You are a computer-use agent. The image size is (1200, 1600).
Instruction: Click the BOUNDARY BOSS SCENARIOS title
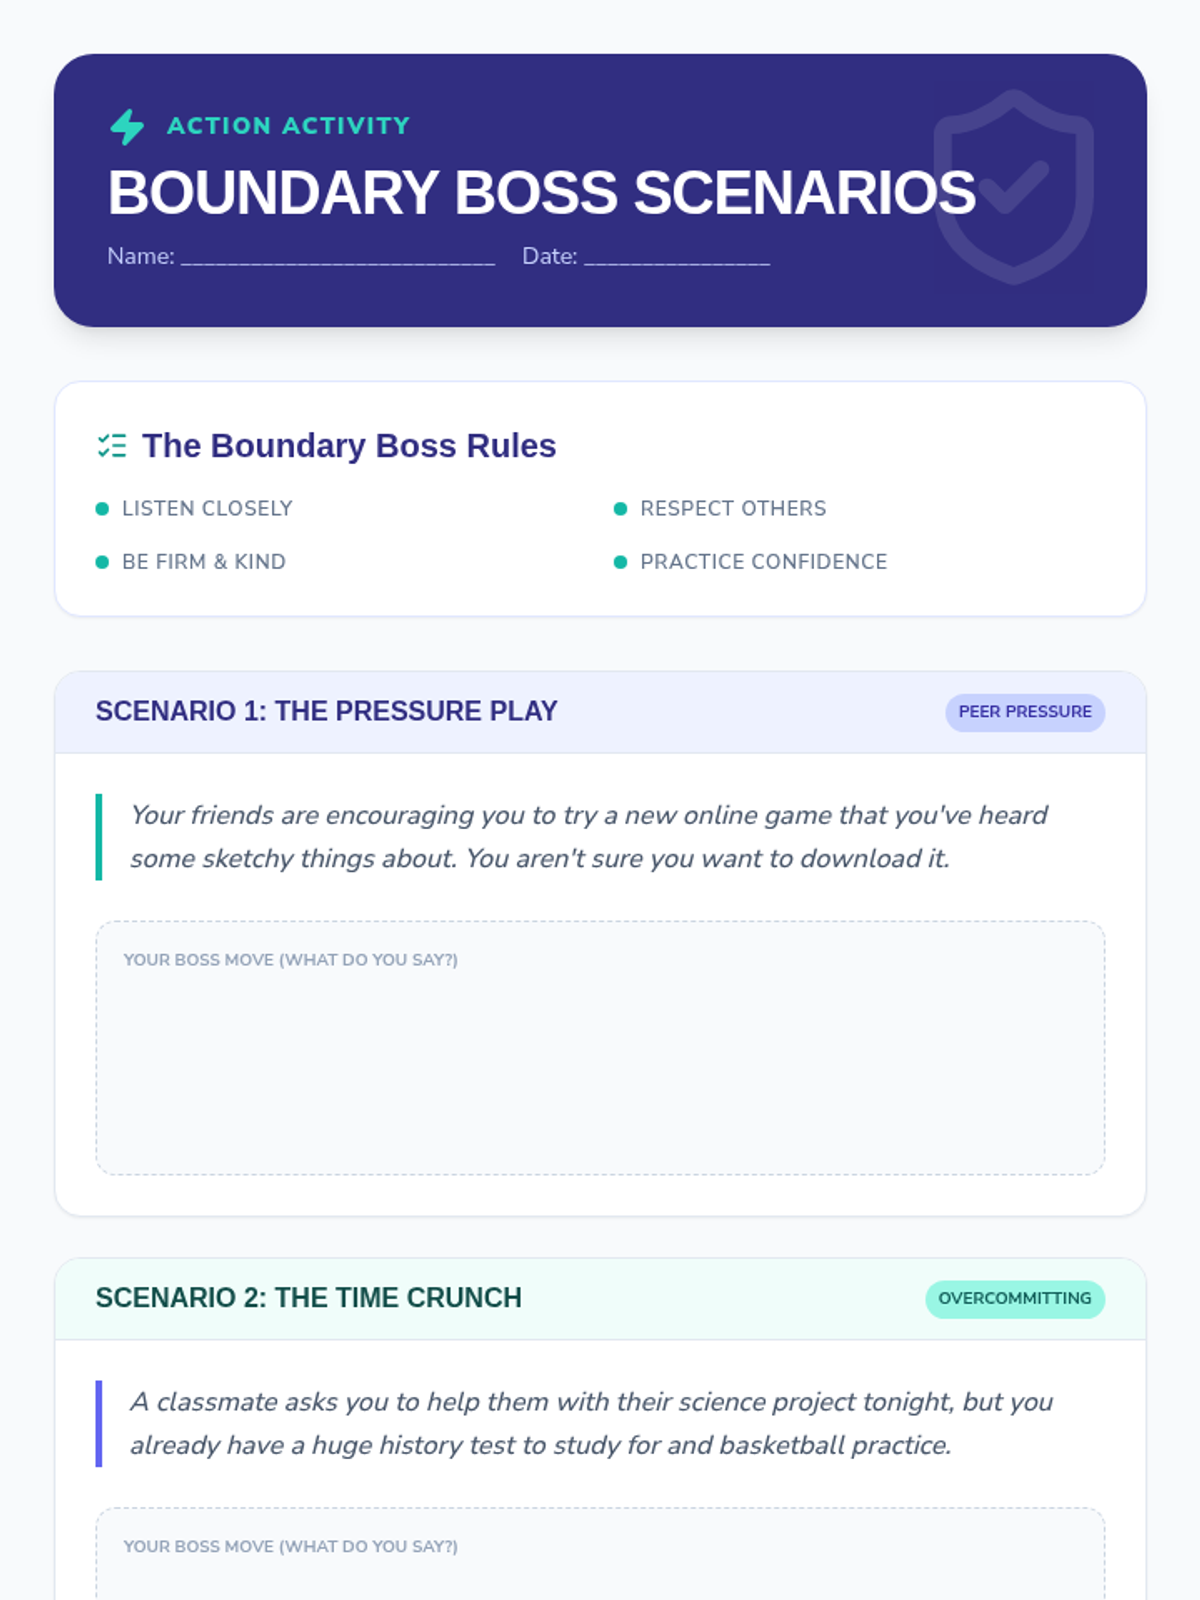click(541, 192)
